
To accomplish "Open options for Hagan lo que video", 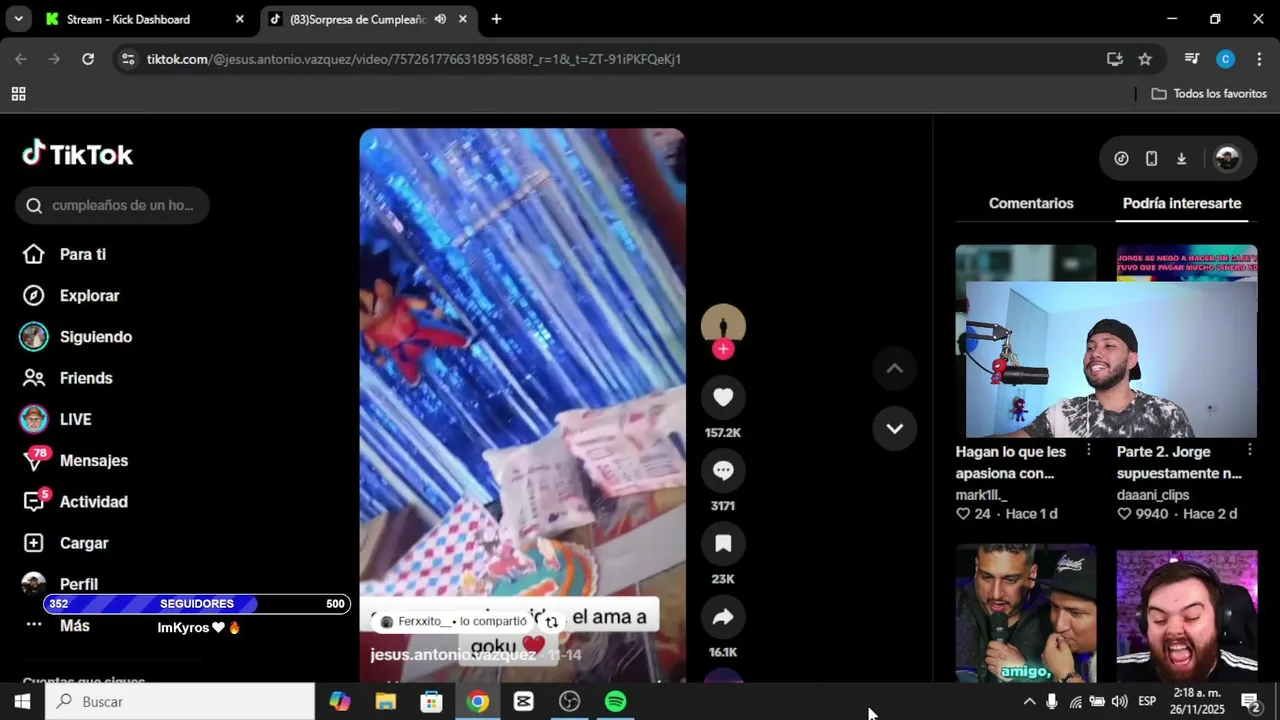I will (1089, 450).
